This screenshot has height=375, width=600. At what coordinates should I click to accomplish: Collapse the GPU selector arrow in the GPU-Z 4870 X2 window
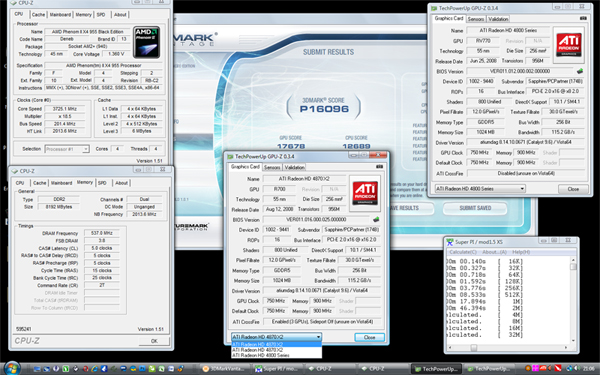pos(318,337)
